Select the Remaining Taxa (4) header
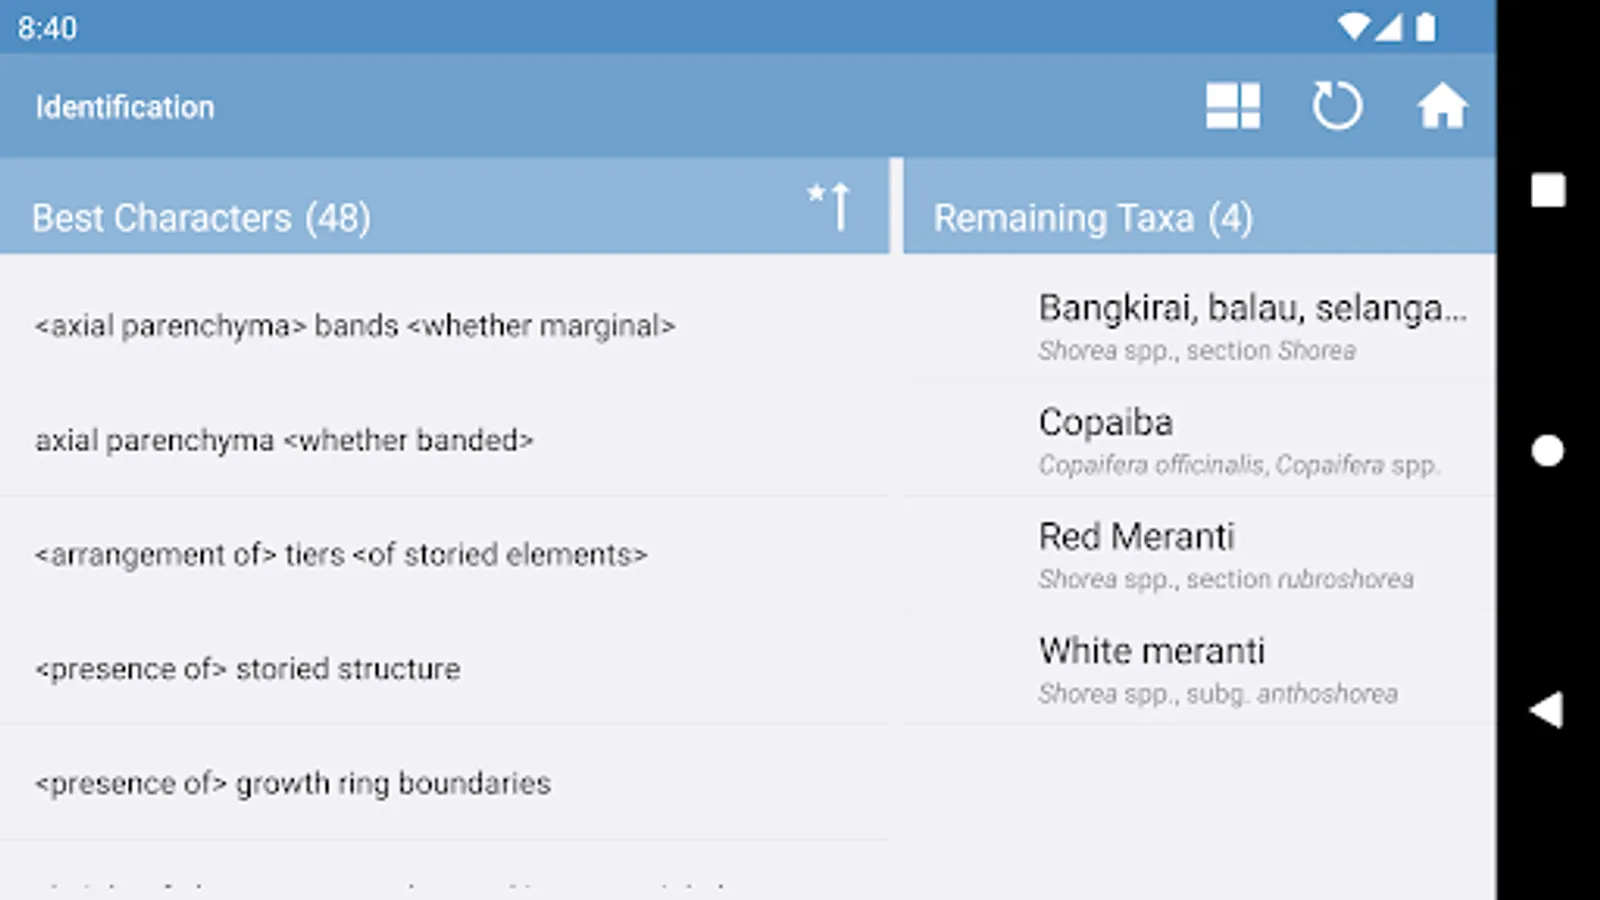1600x900 pixels. point(1092,217)
